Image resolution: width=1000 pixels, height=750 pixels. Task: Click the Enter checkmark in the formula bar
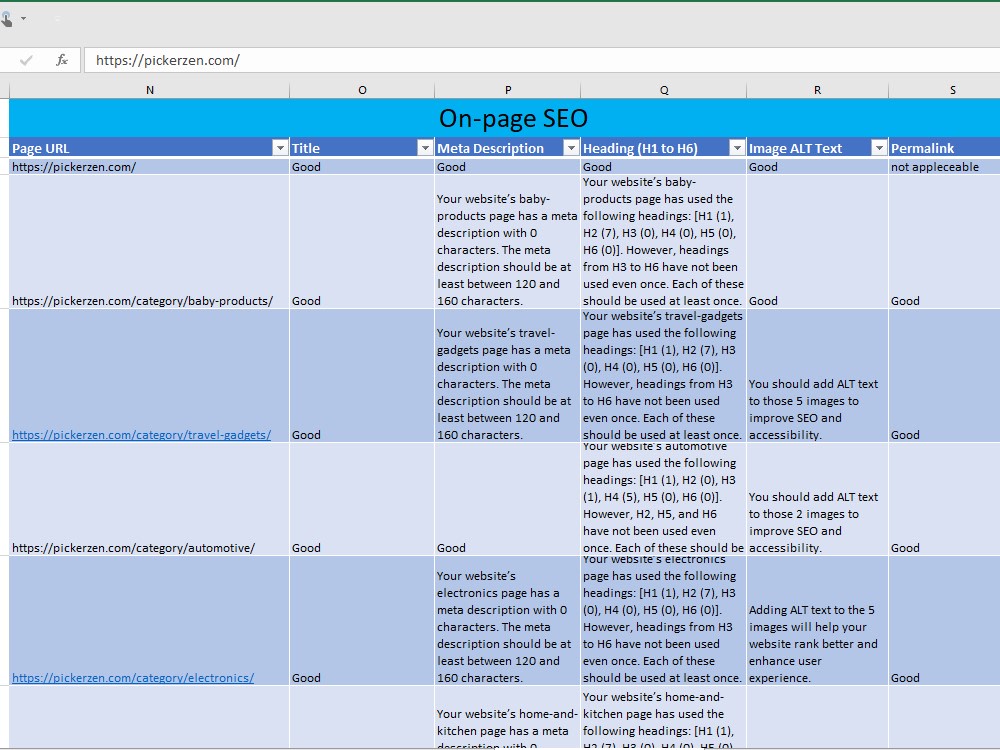[26, 61]
